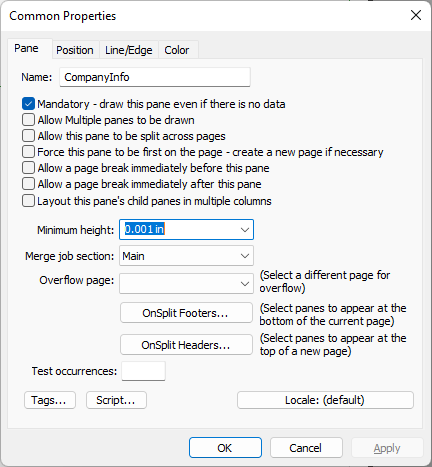Image resolution: width=432 pixels, height=467 pixels.
Task: Tick Allow page break immediately before this pane
Action: coord(28,168)
